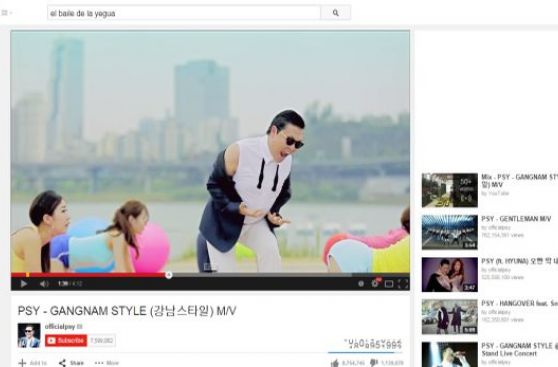The height and width of the screenshot is (367, 558).
Task: Open the Mix - PSY - GANGNAM STYLE thumbnail
Action: click(x=450, y=190)
